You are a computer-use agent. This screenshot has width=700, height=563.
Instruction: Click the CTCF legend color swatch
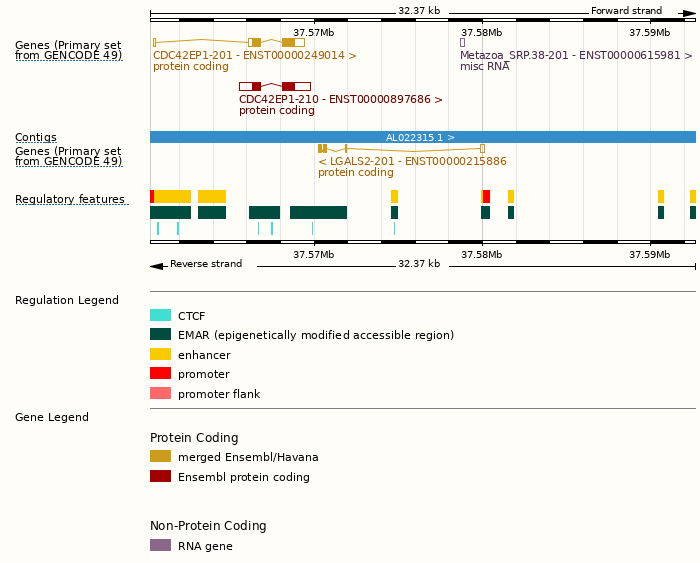tap(160, 315)
